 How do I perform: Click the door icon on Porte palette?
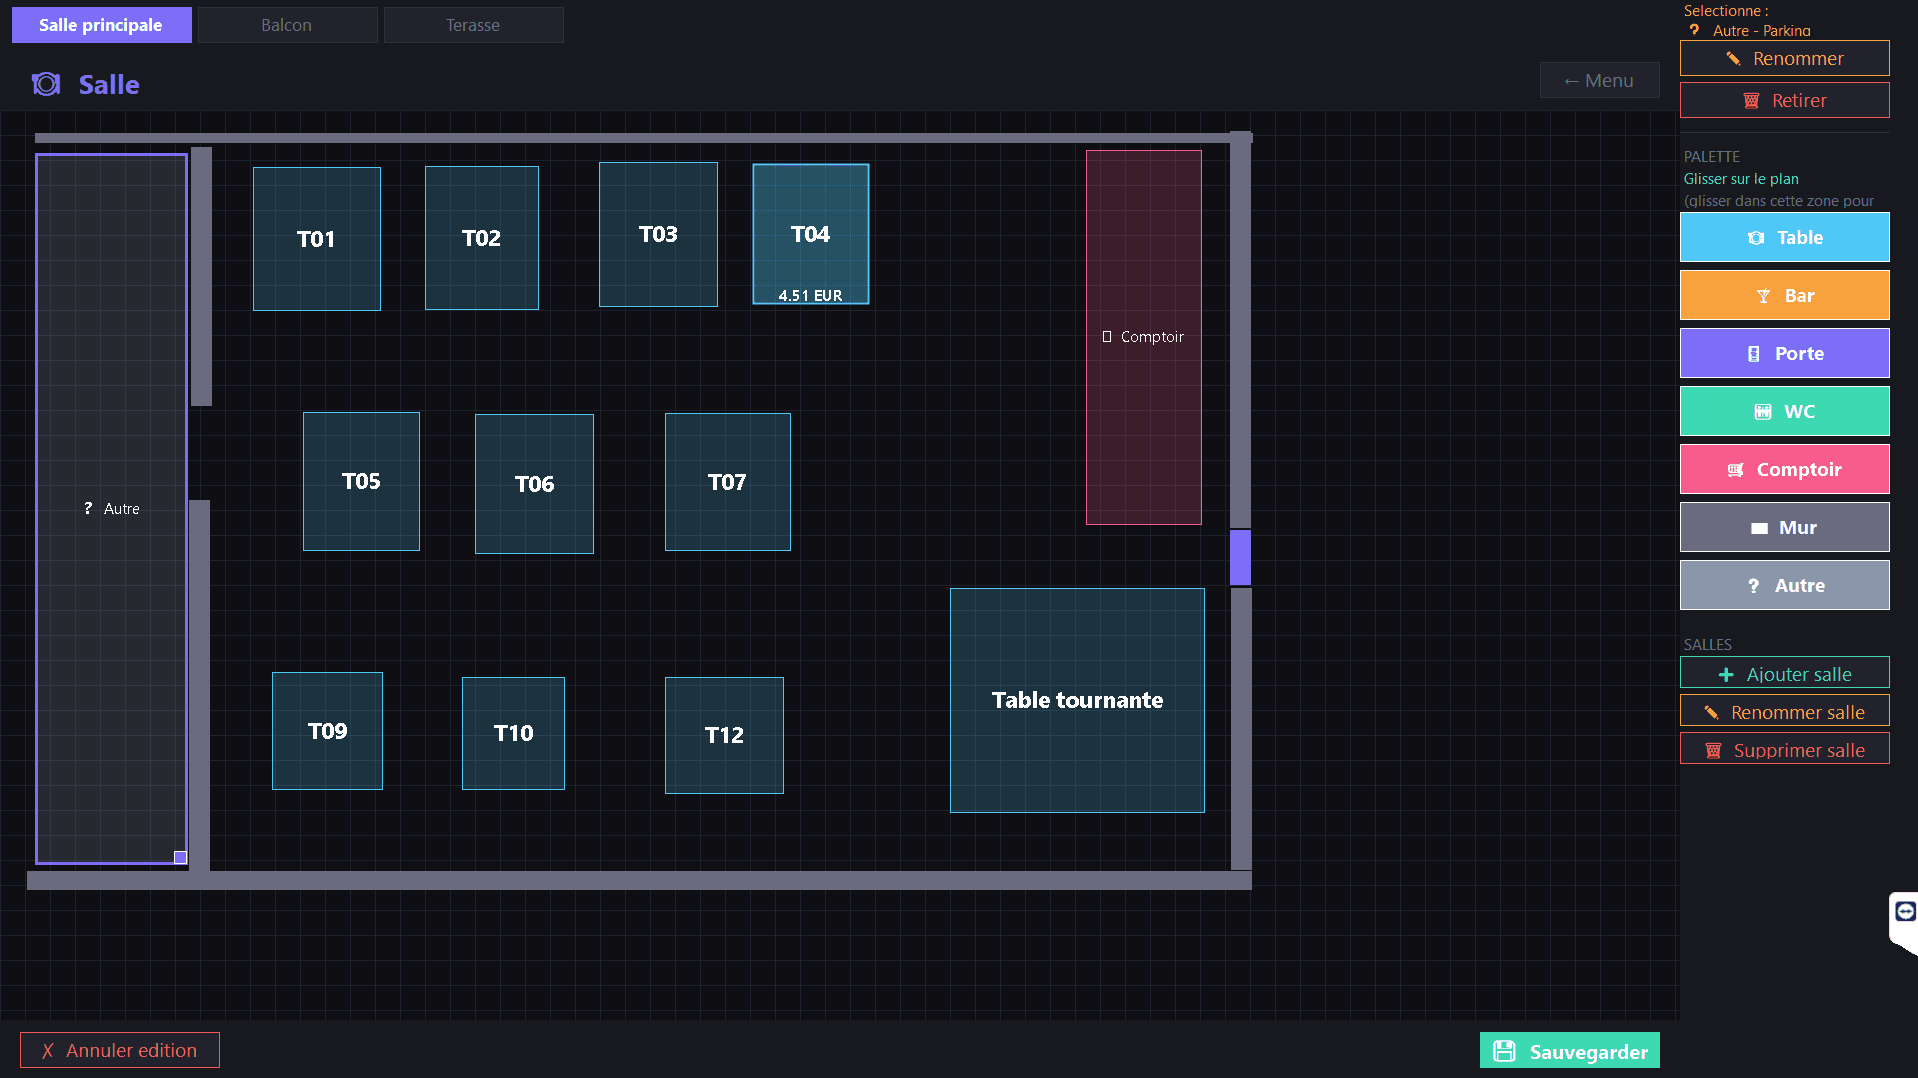point(1753,354)
